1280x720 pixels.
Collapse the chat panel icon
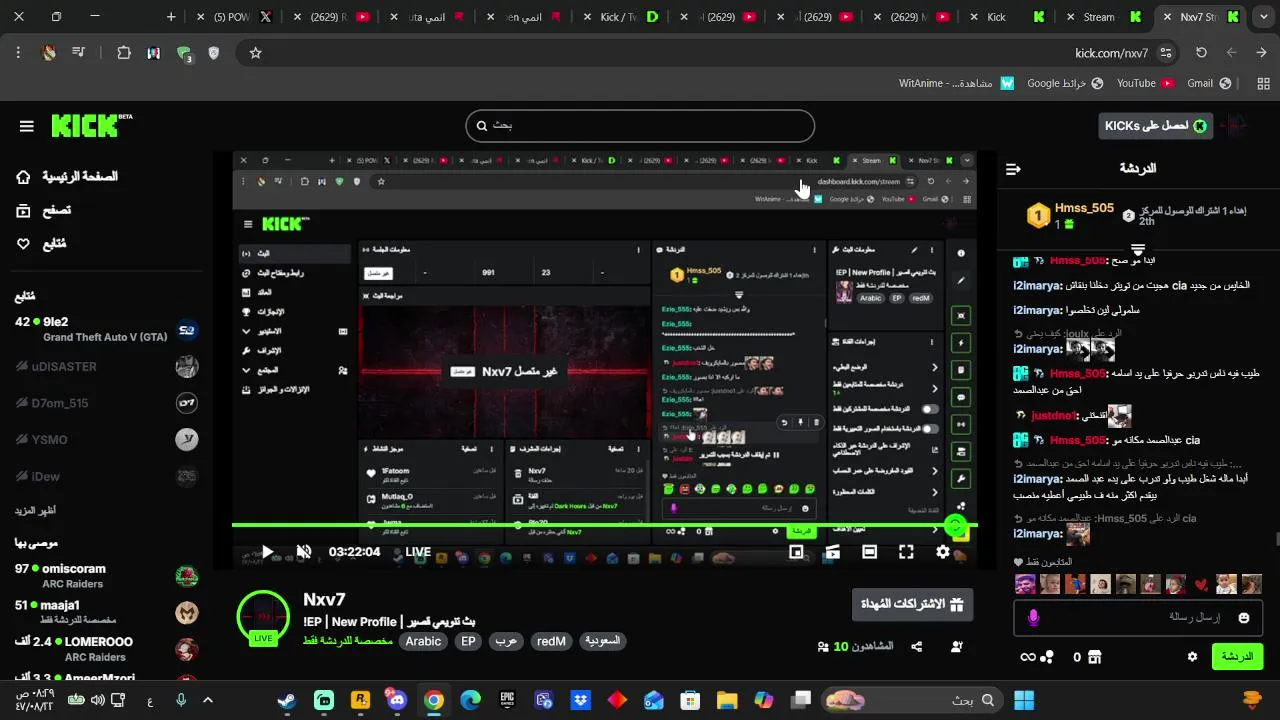click(x=1013, y=169)
